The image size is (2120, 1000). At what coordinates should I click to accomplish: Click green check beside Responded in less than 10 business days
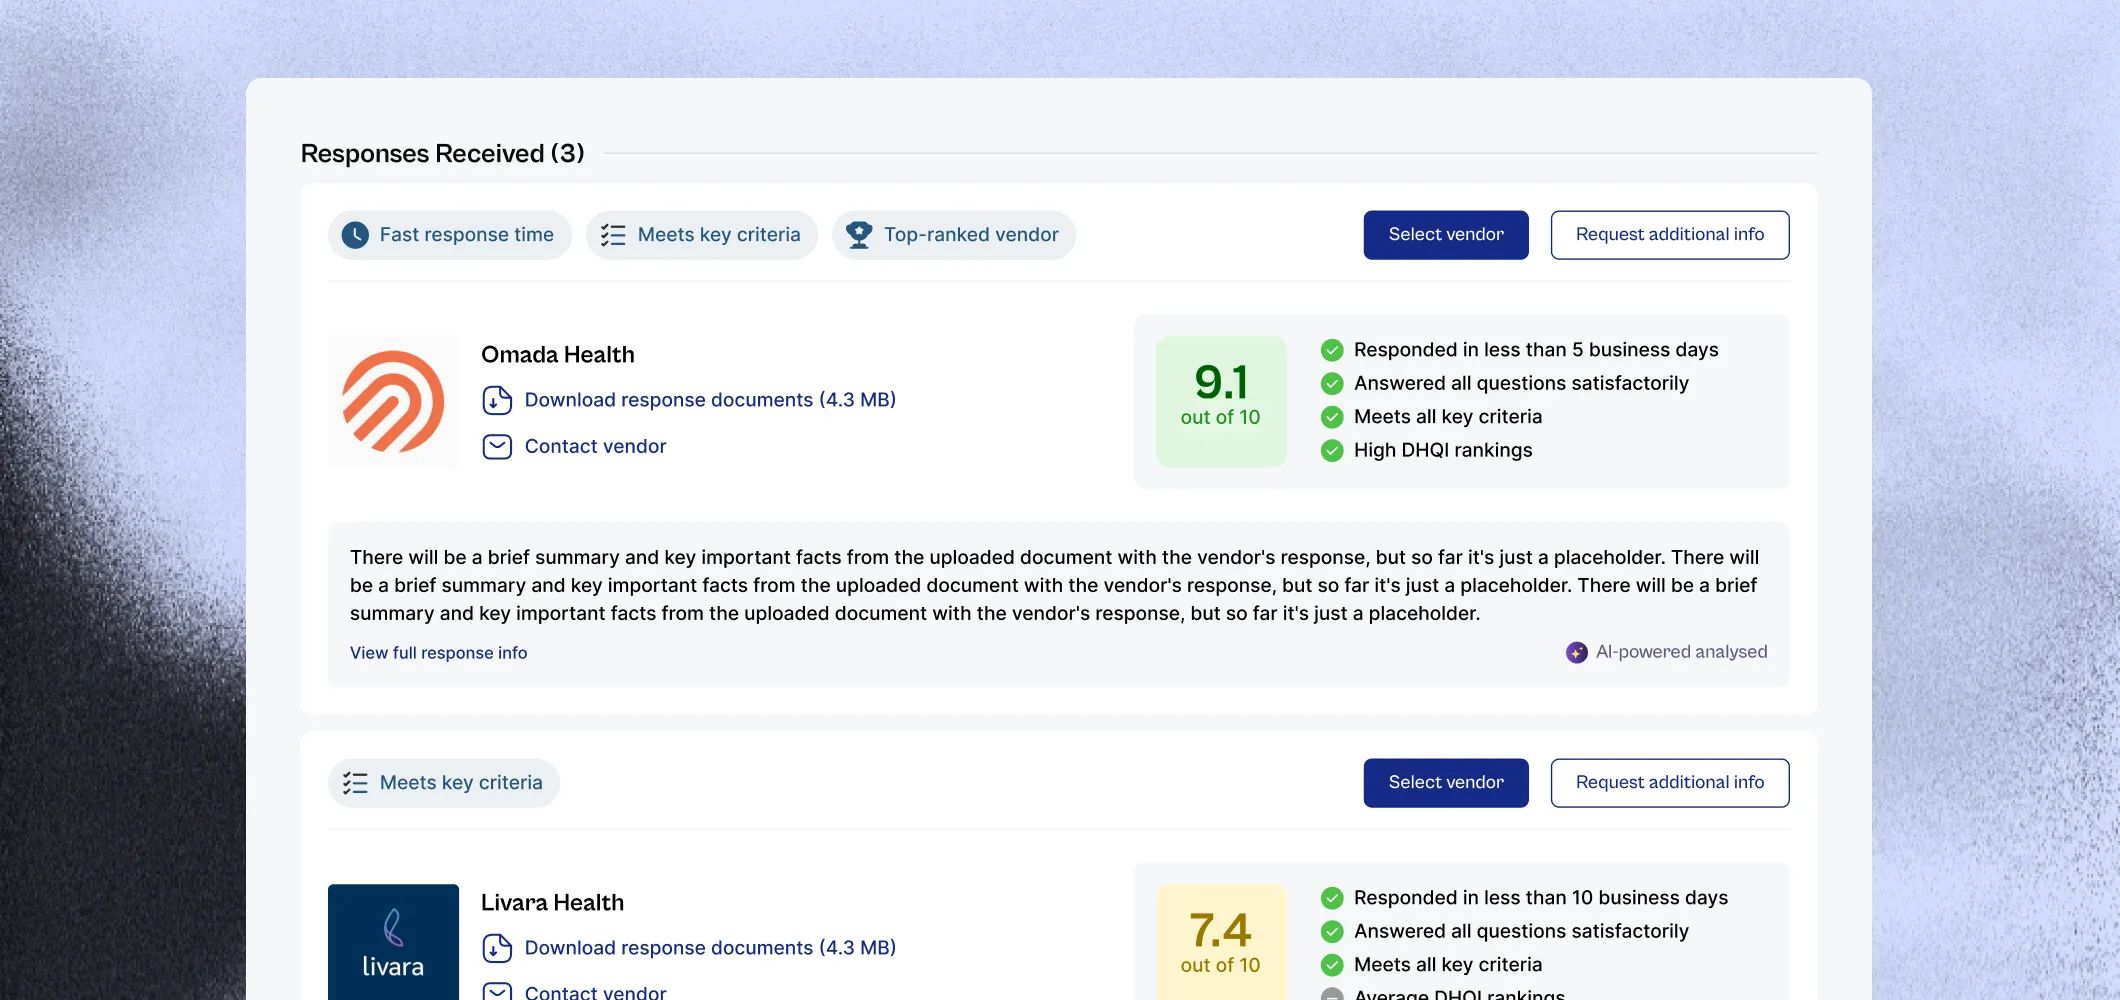(x=1332, y=898)
